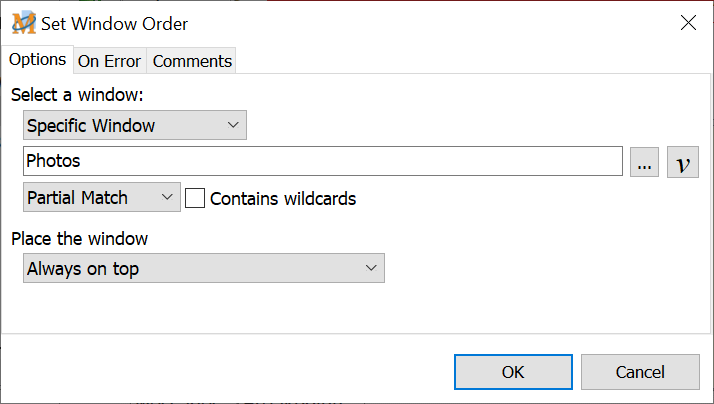Open the Comments tab
714x404 pixels.
click(192, 61)
